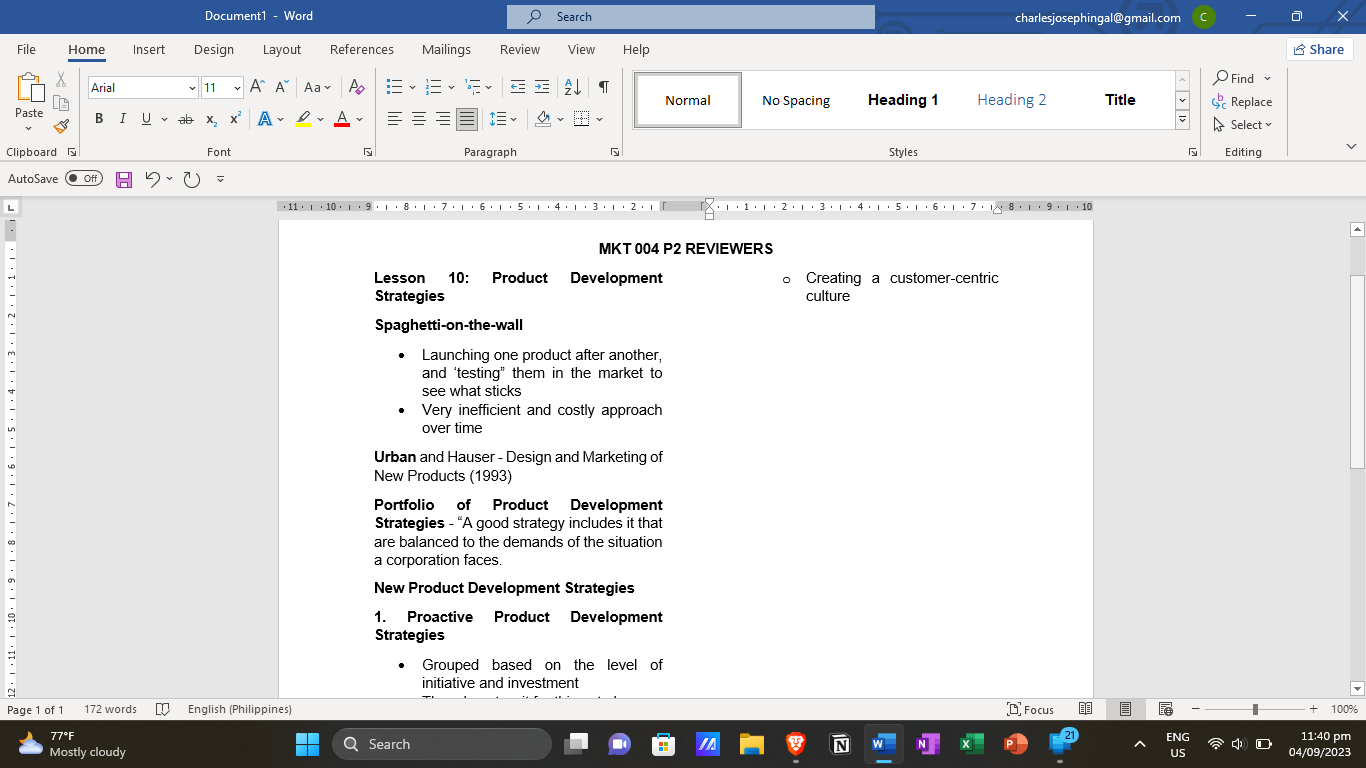Switch to the Insert tab
1366x768 pixels.
[x=149, y=49]
